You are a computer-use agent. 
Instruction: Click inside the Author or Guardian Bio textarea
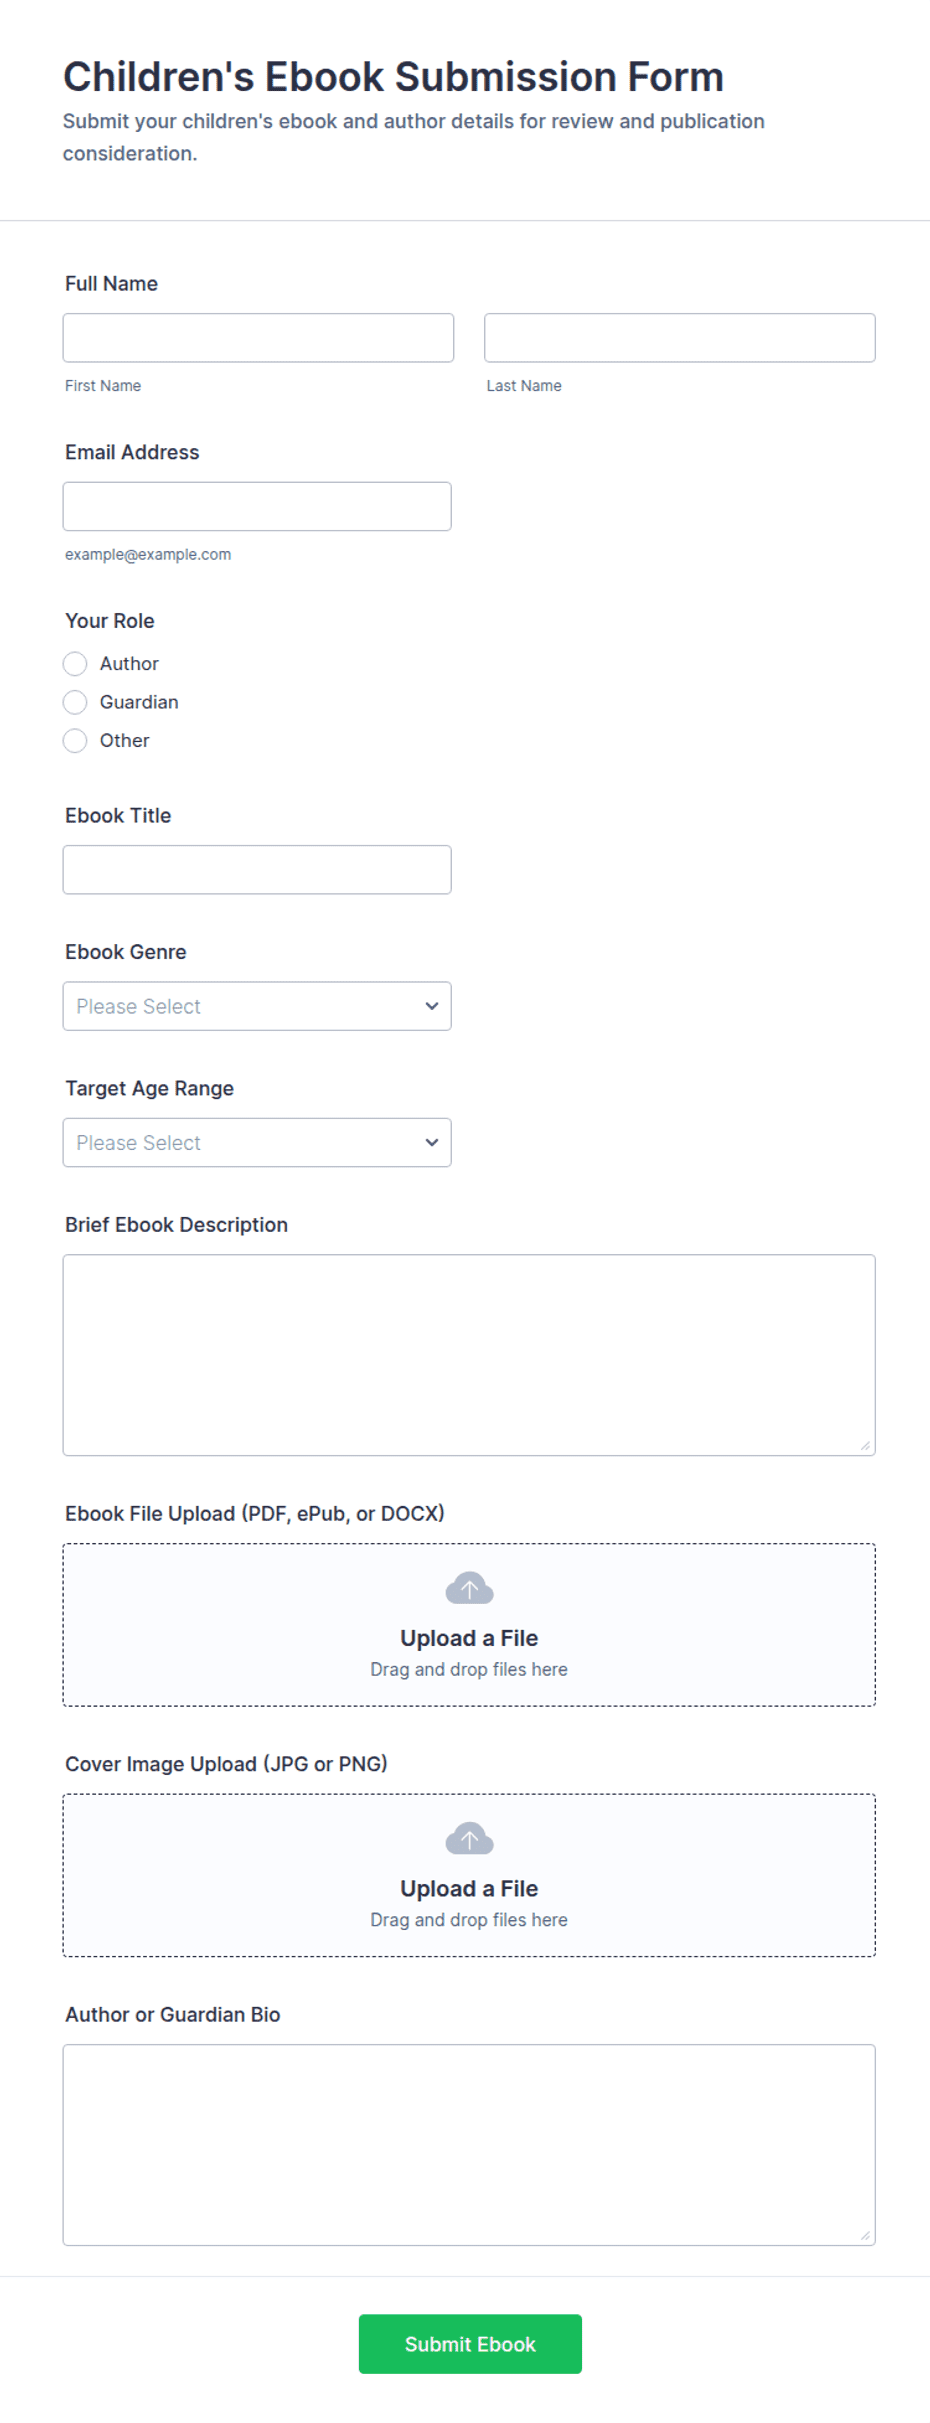469,2145
